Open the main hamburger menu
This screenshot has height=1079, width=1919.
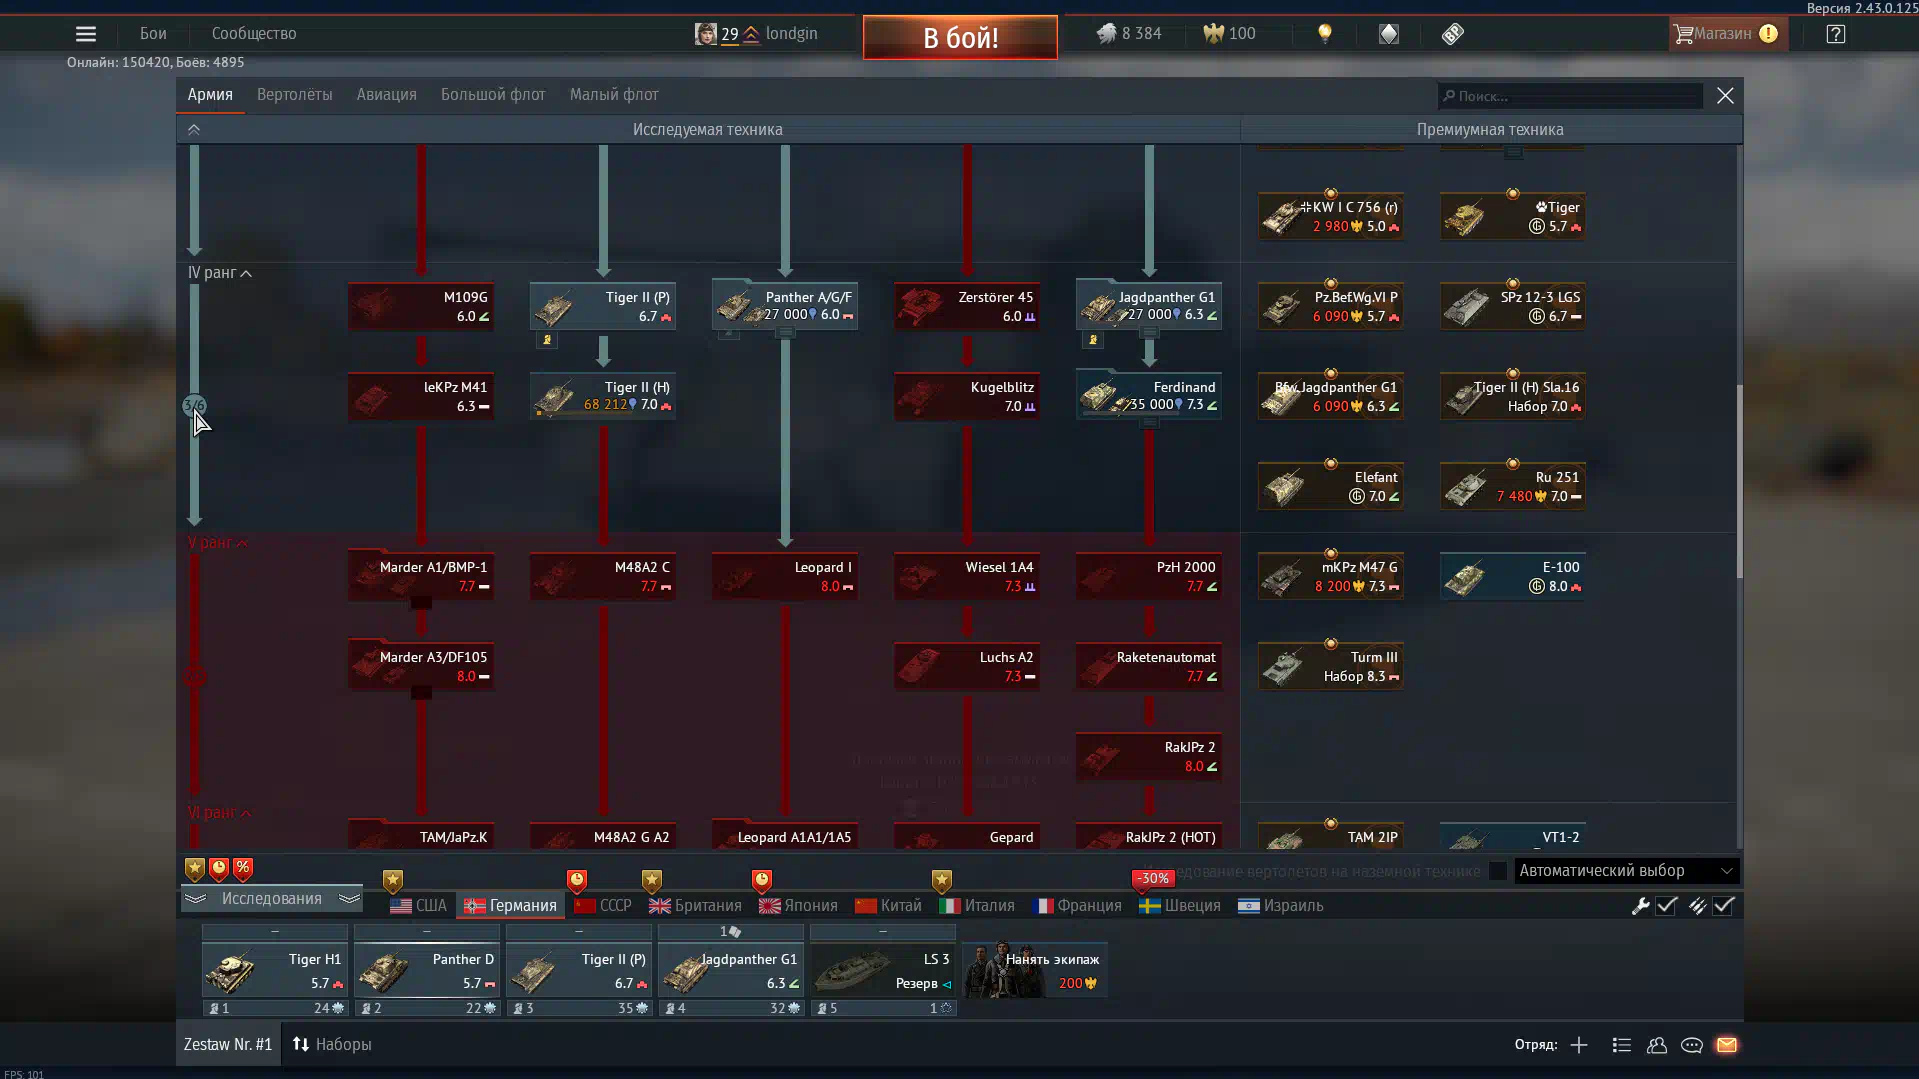coord(86,34)
